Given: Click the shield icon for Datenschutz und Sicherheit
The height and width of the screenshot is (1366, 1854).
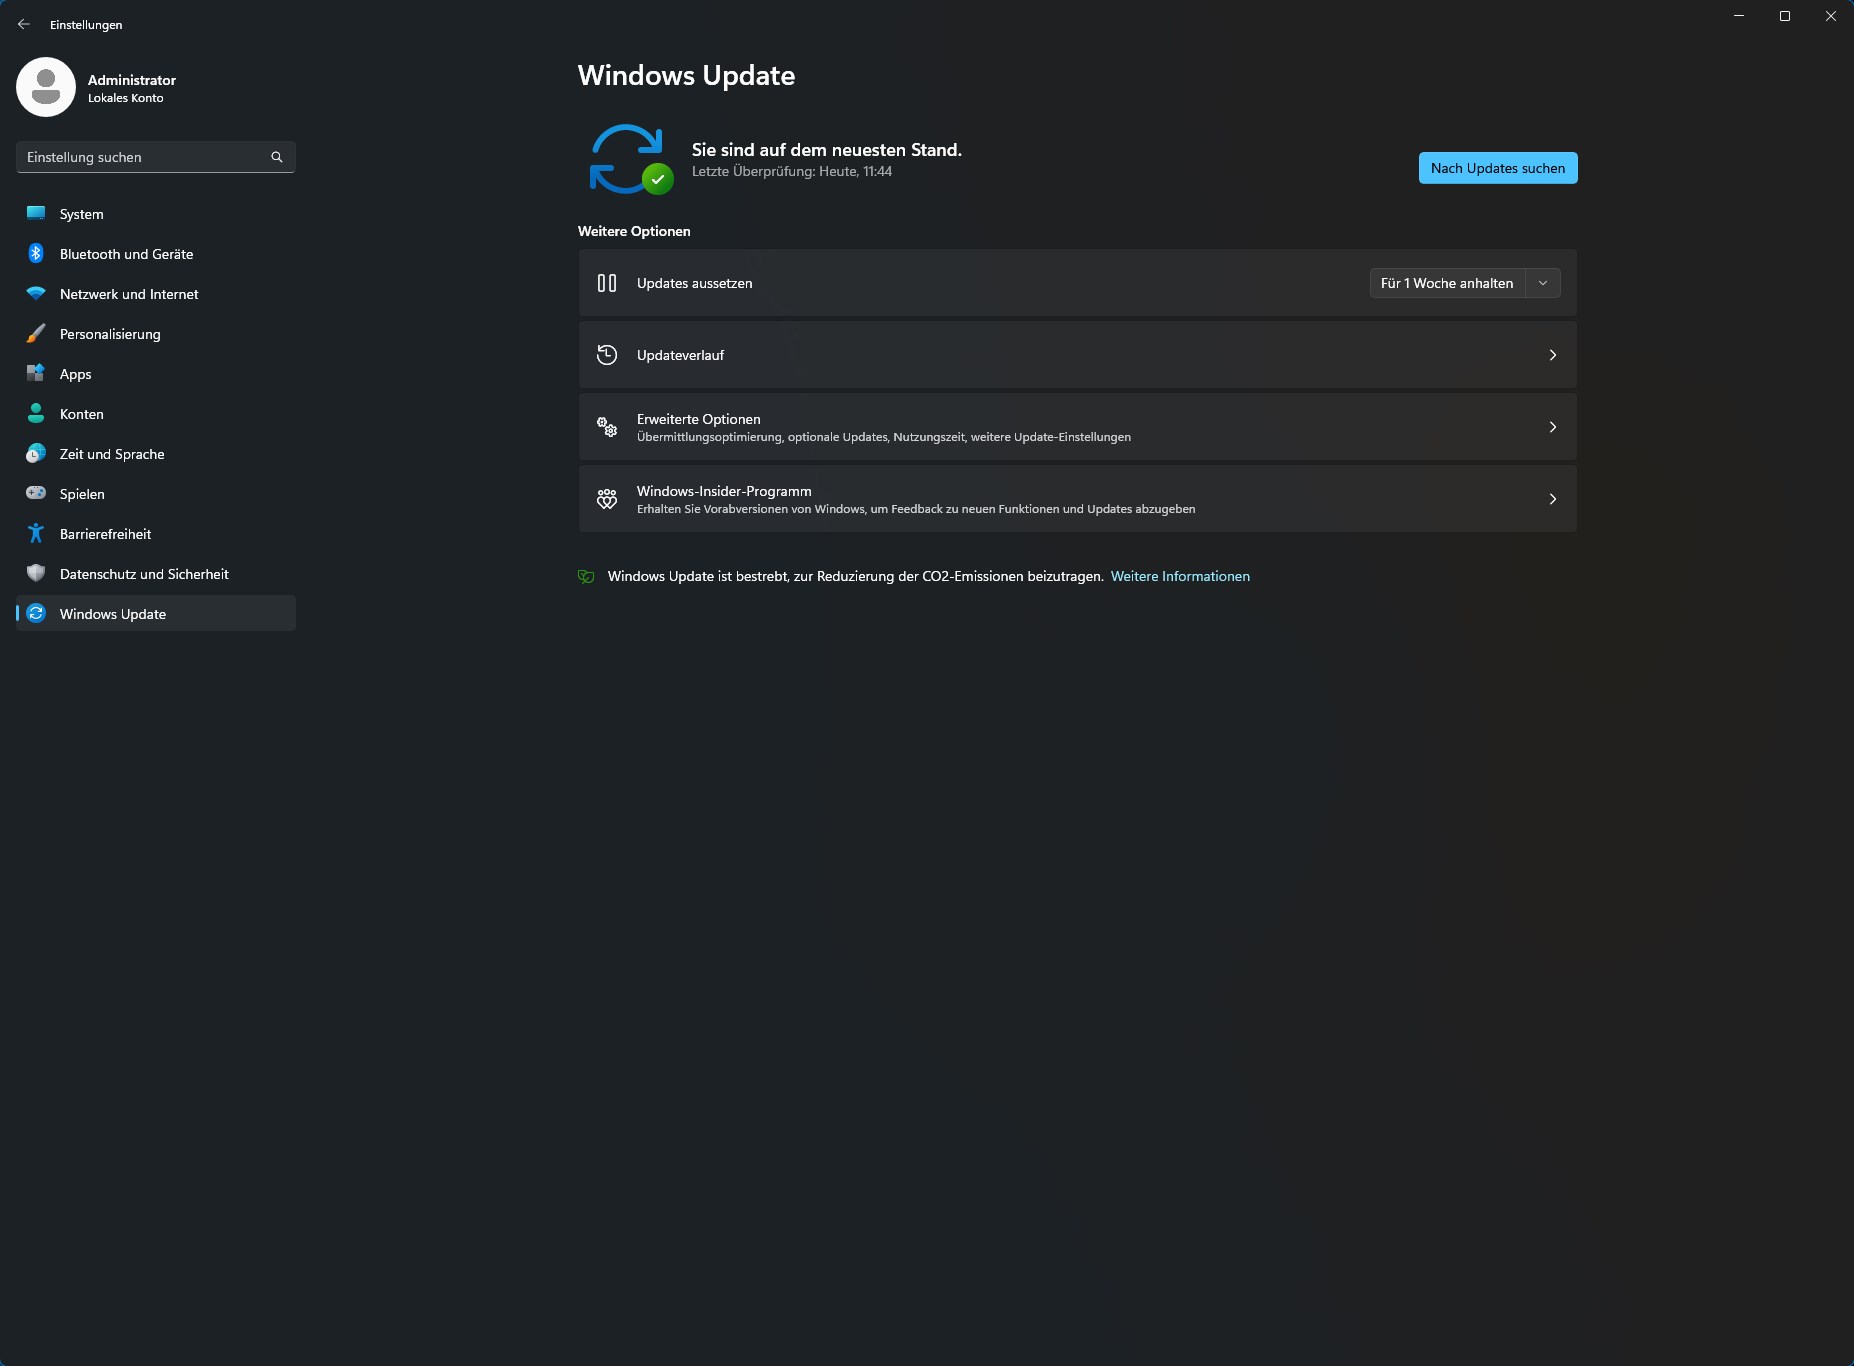Looking at the screenshot, I should [x=36, y=573].
